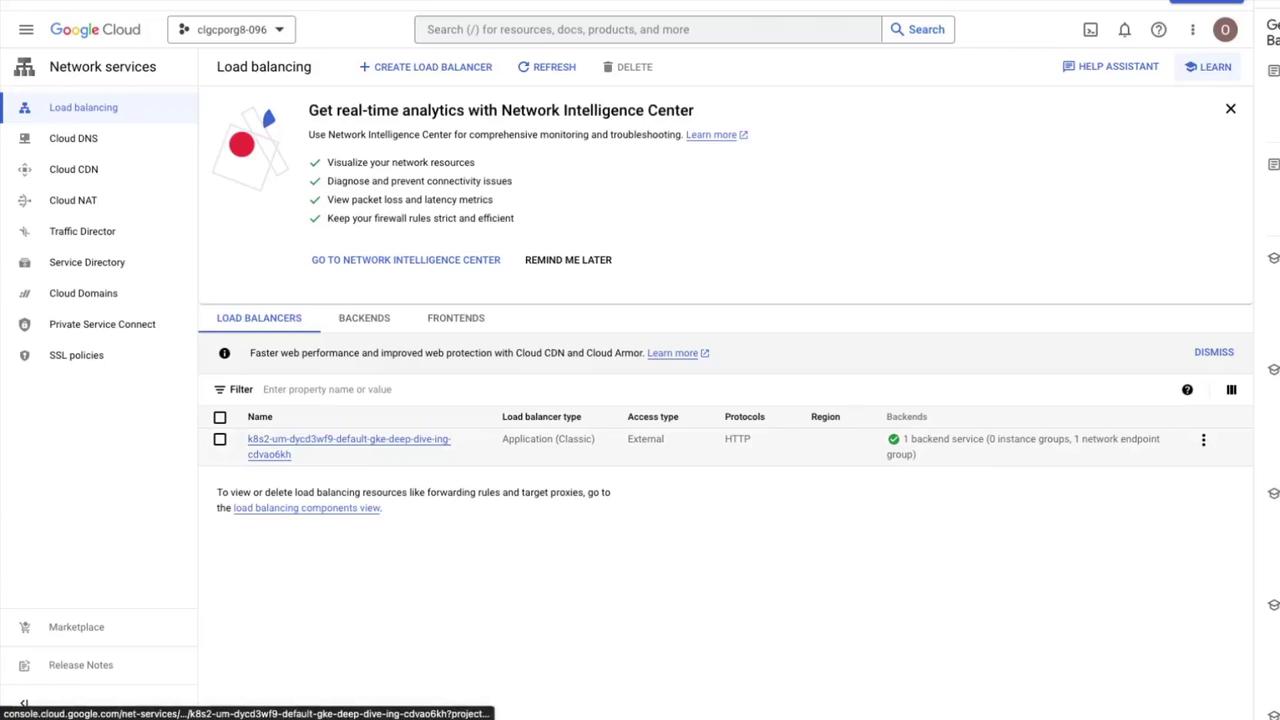Open Cloud DNS in the sidebar

point(73,139)
